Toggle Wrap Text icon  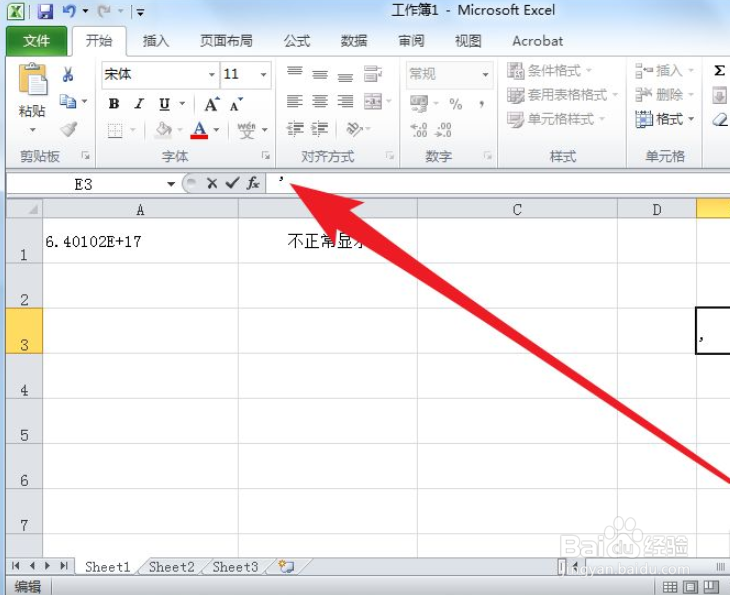coord(373,74)
